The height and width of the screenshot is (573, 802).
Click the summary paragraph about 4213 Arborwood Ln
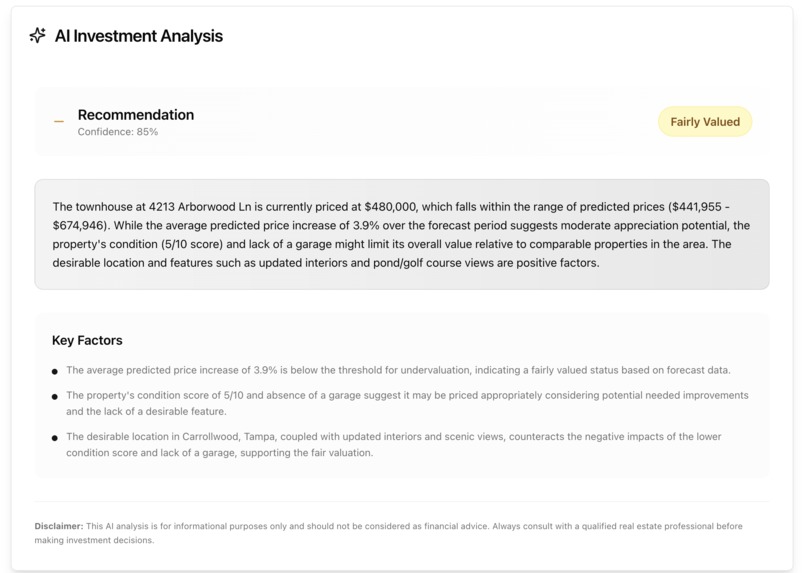click(402, 235)
